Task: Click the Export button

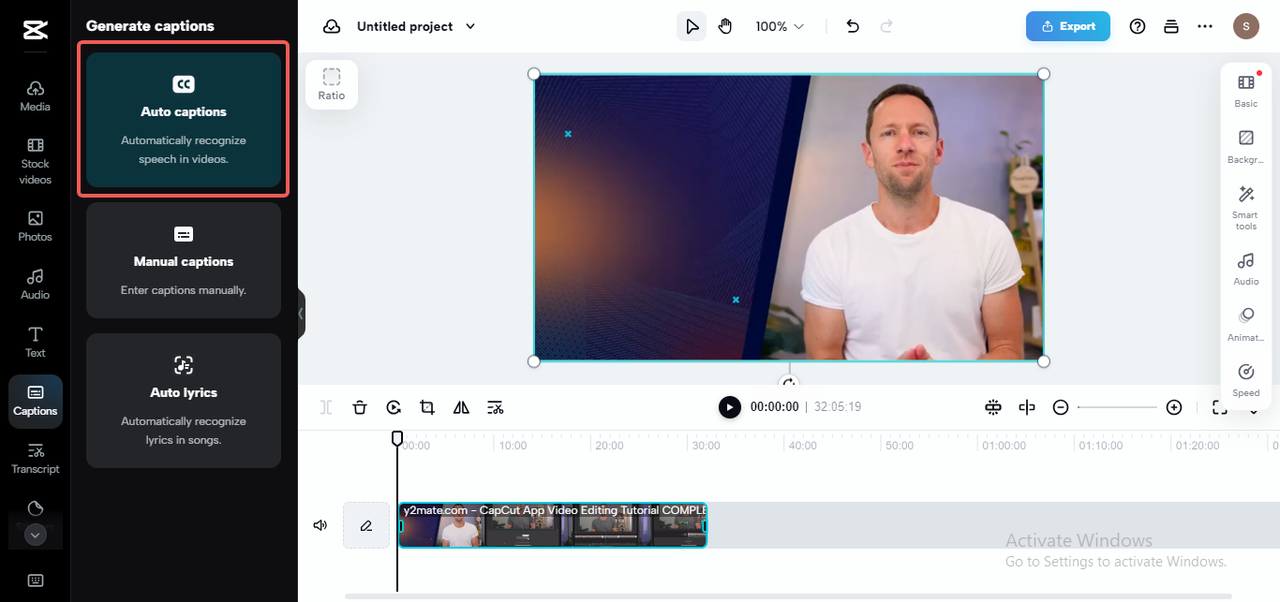Action: 1068,26
